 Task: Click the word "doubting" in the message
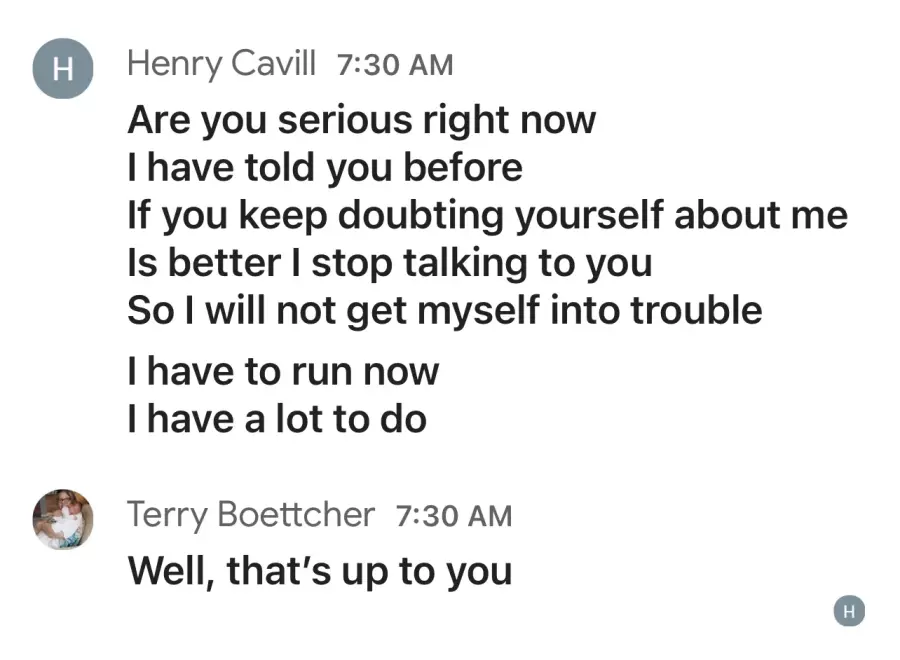[x=421, y=218]
